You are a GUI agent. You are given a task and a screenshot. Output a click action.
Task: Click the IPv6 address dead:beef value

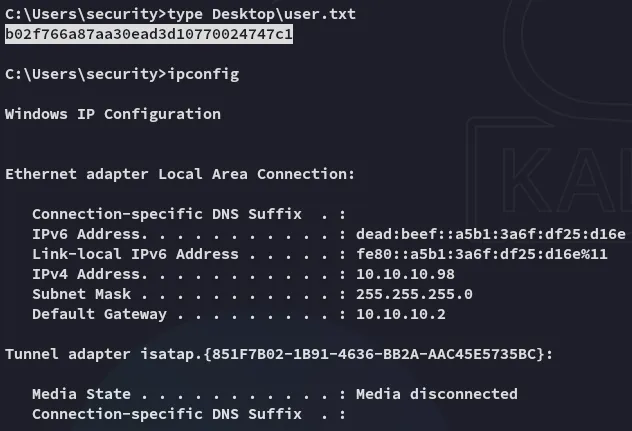point(490,234)
